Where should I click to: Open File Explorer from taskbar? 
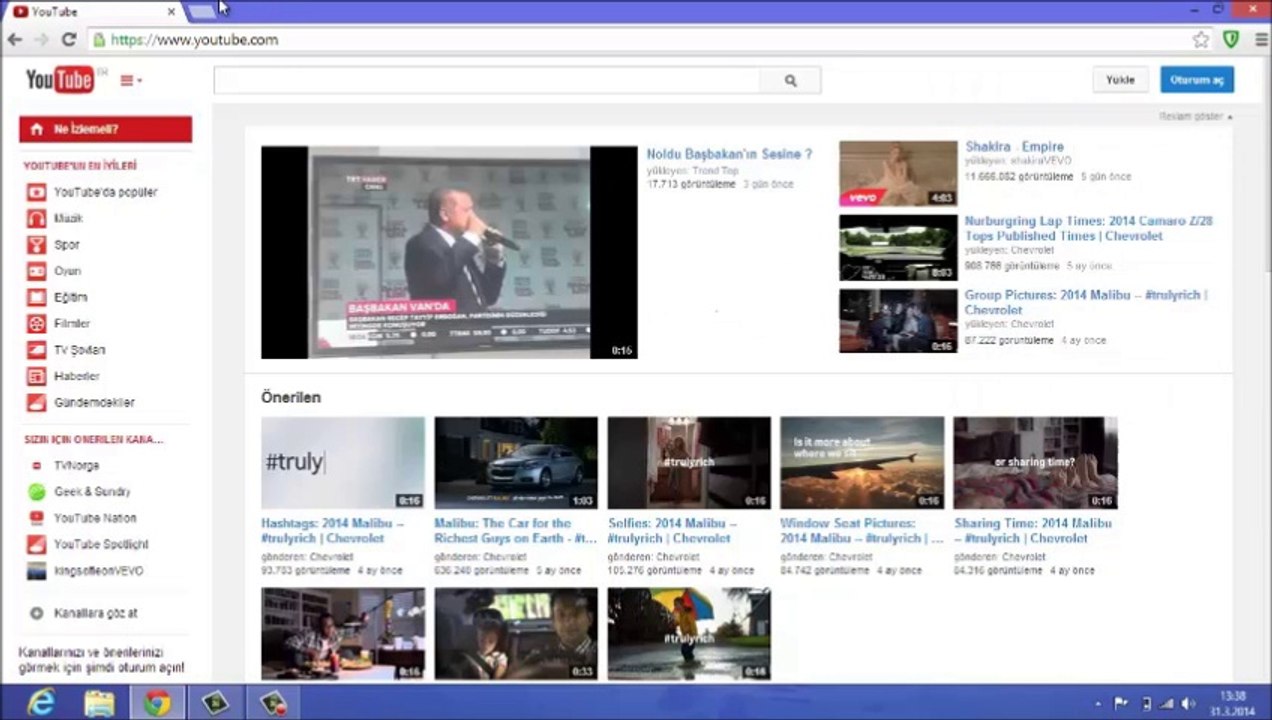tap(99, 703)
